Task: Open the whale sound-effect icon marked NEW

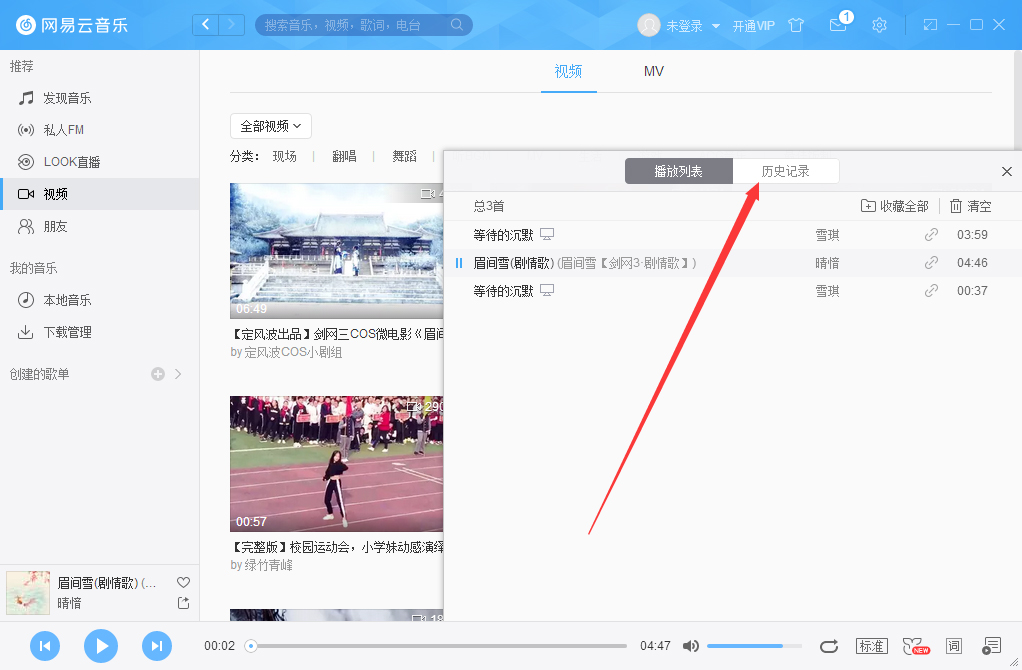Action: (x=913, y=646)
